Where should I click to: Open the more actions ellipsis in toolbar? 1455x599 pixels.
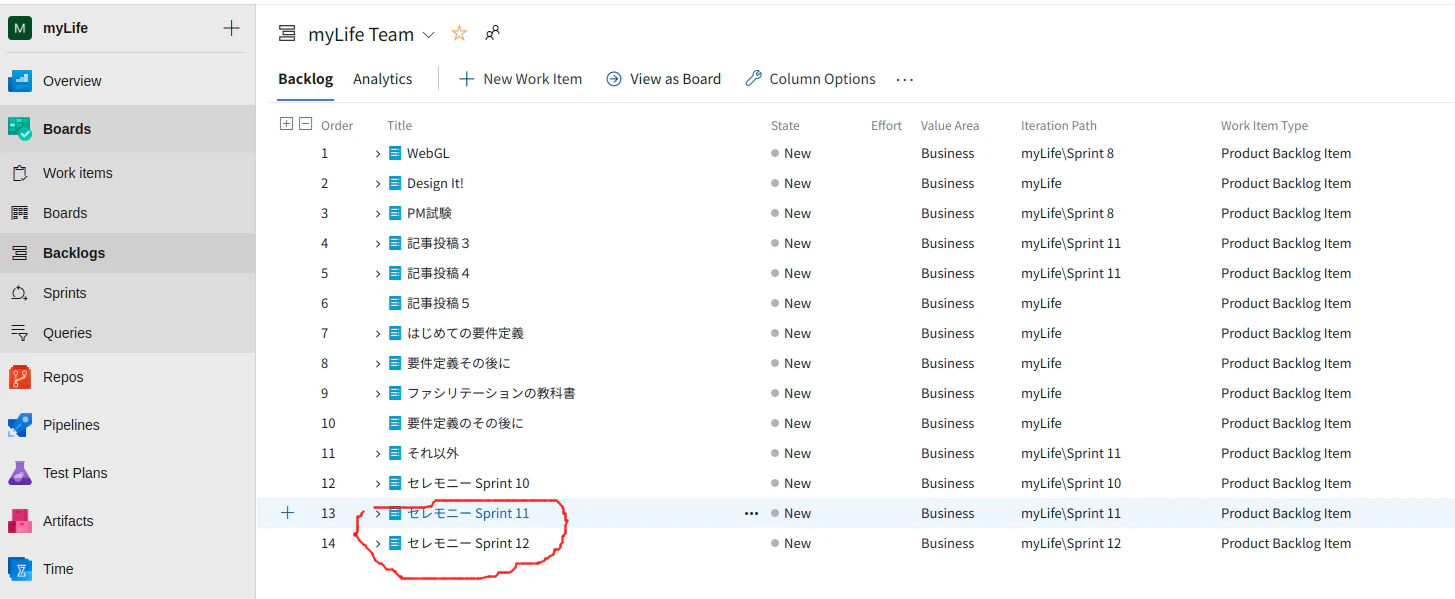pyautogui.click(x=905, y=79)
